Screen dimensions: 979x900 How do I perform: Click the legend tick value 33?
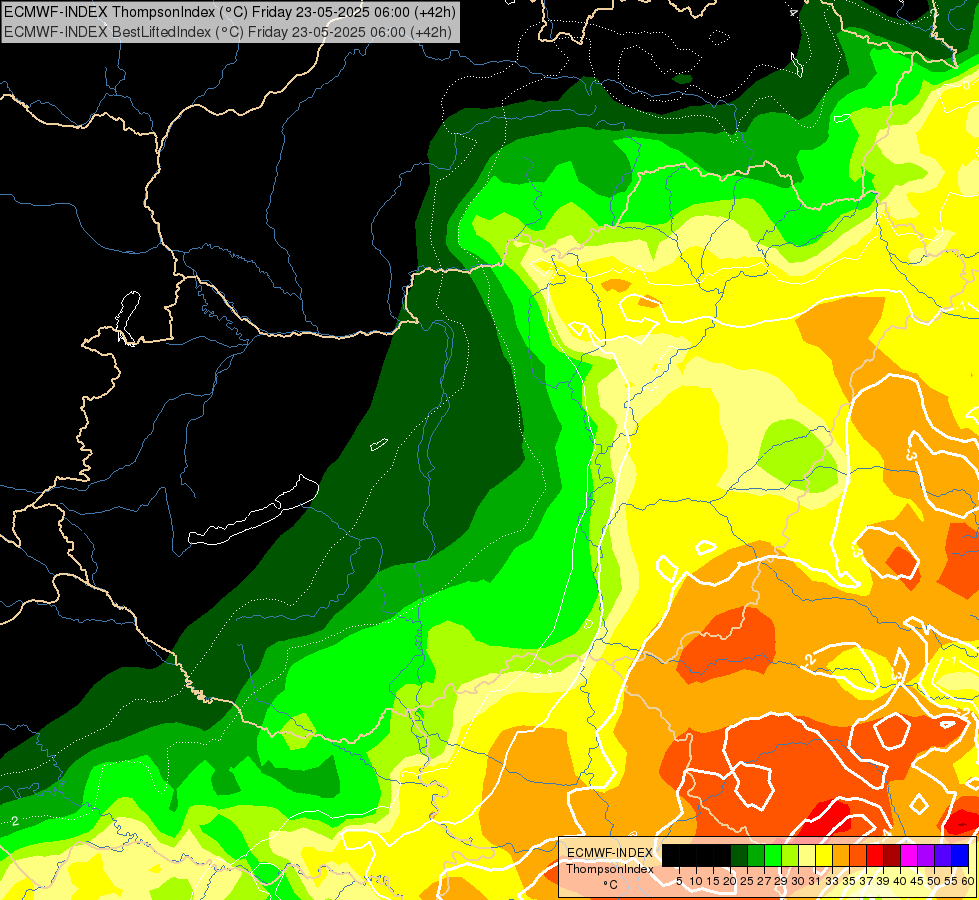pos(832,881)
